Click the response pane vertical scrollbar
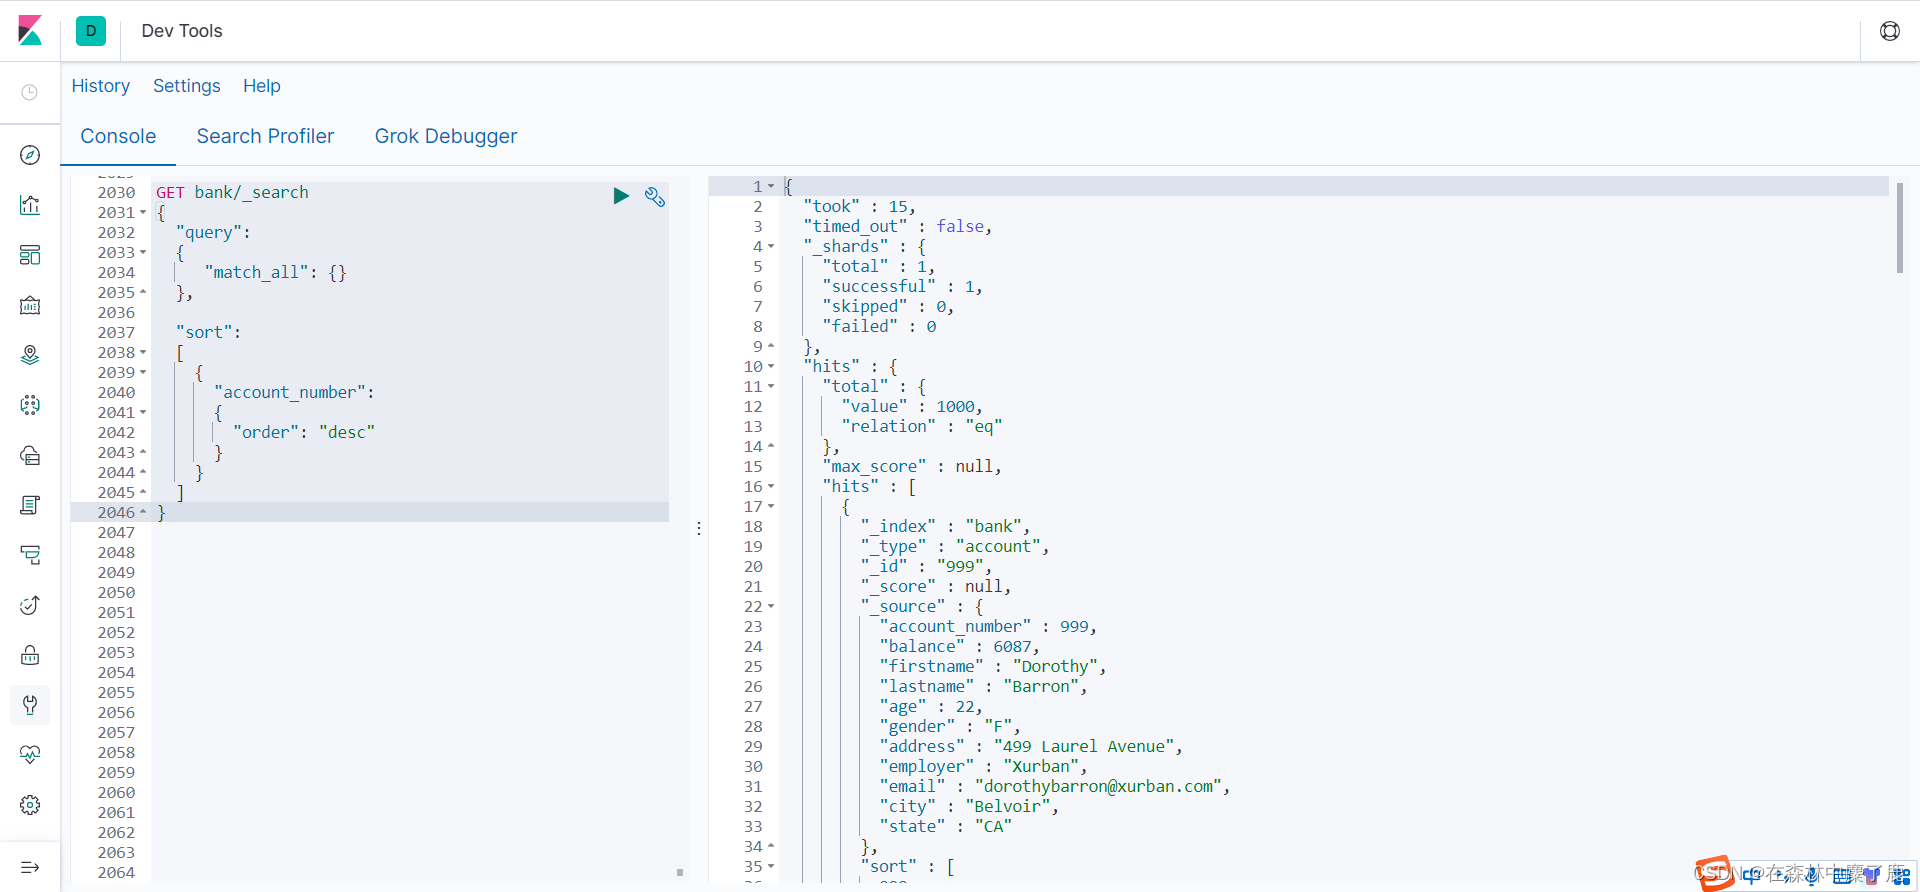 point(1899,227)
